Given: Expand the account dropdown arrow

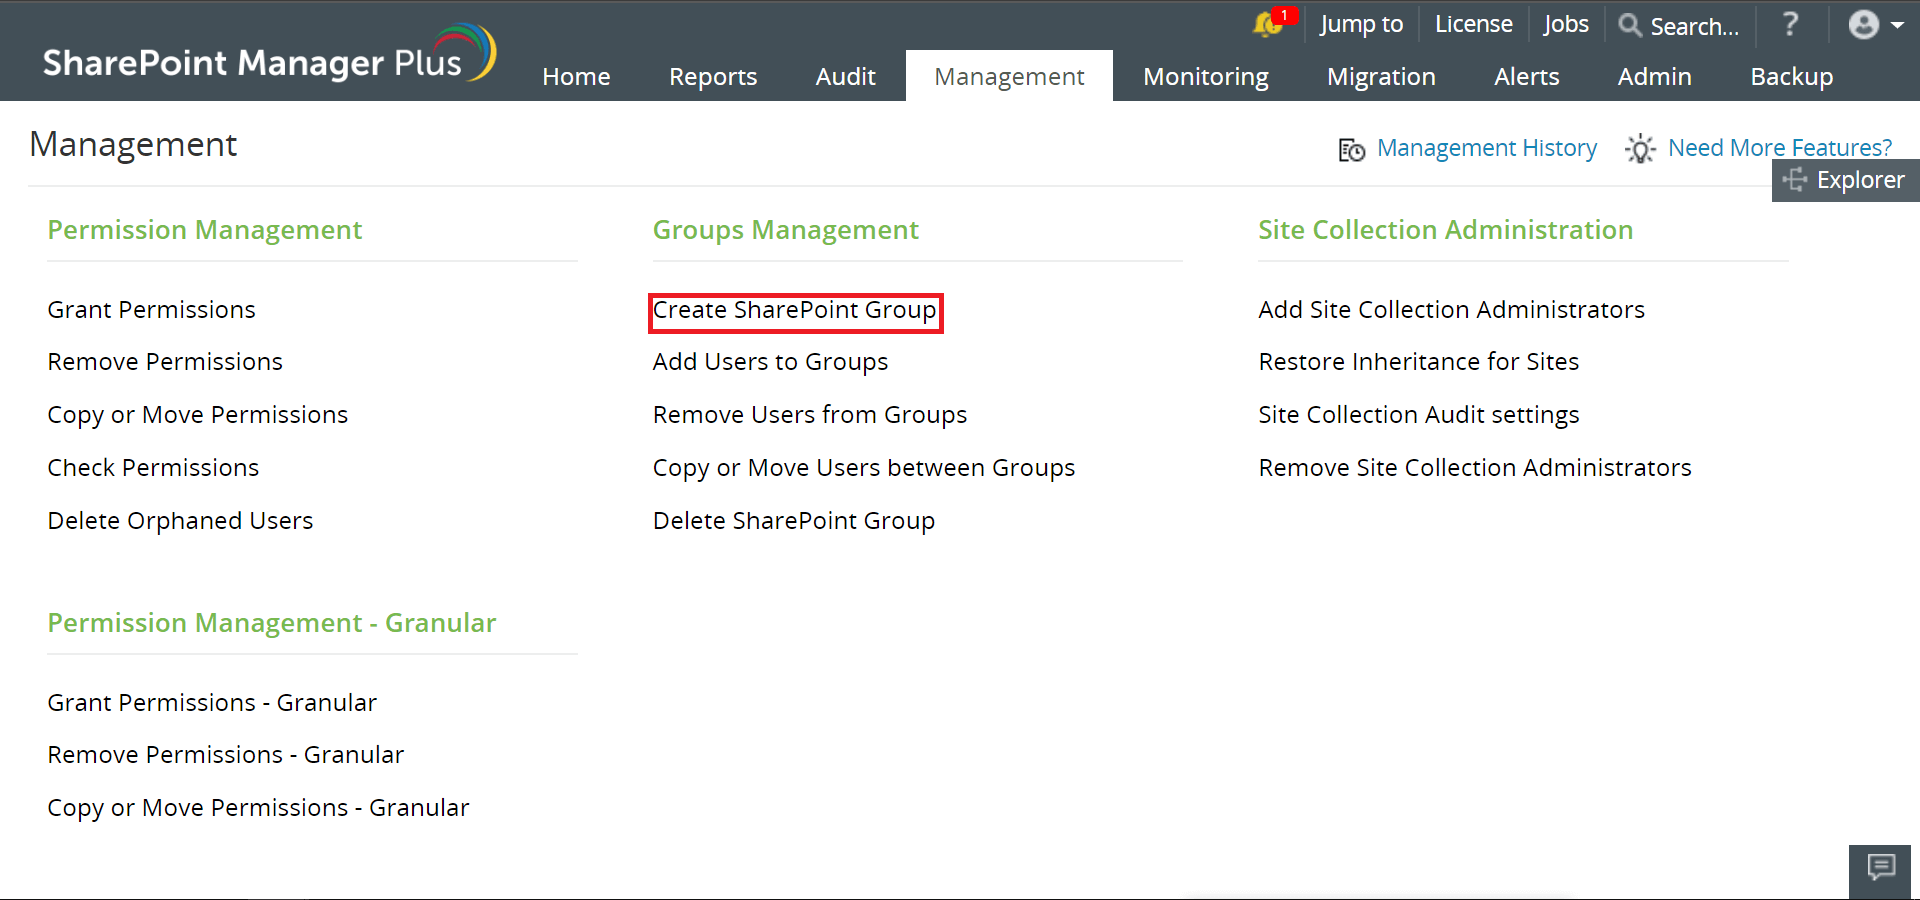Looking at the screenshot, I should click(1897, 25).
